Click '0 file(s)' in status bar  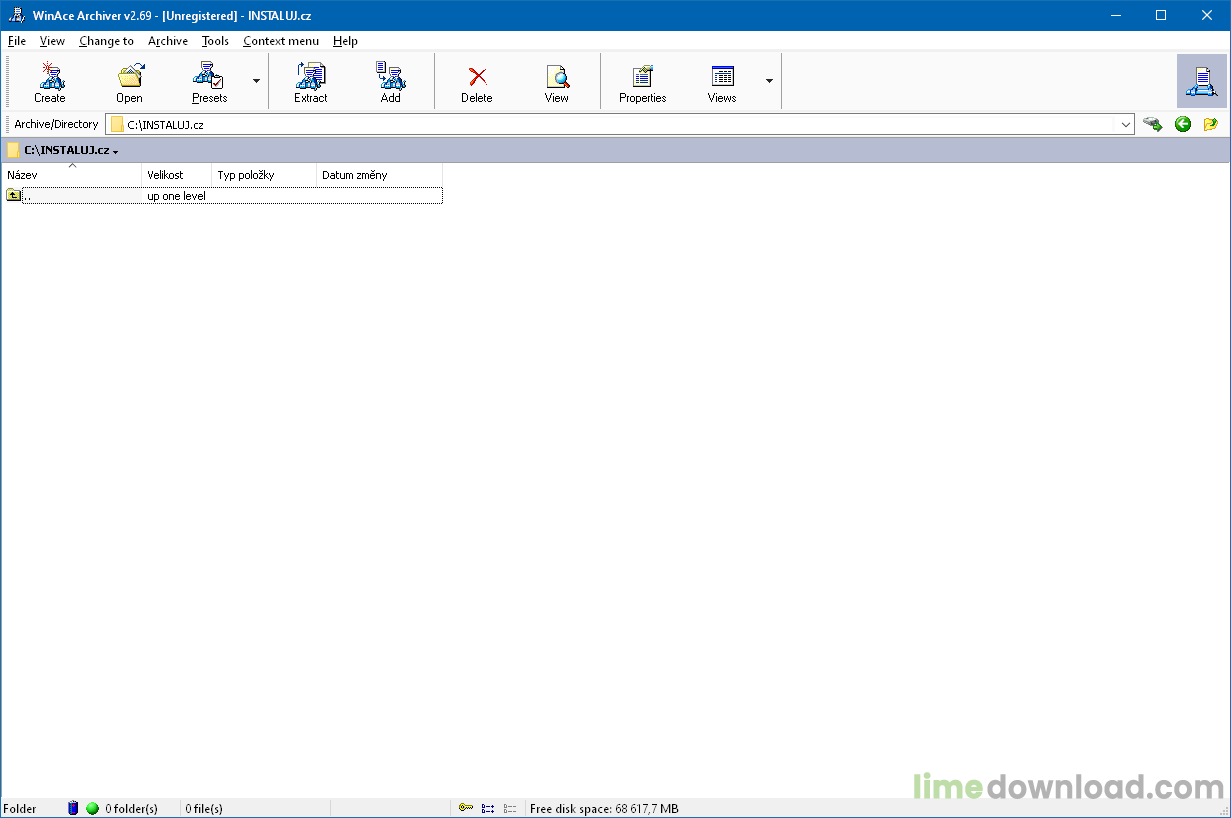coord(204,808)
